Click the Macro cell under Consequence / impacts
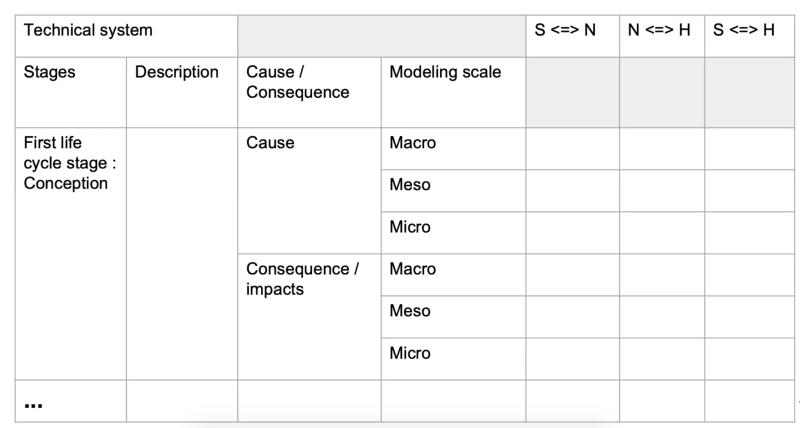The height and width of the screenshot is (428, 800). [x=453, y=274]
